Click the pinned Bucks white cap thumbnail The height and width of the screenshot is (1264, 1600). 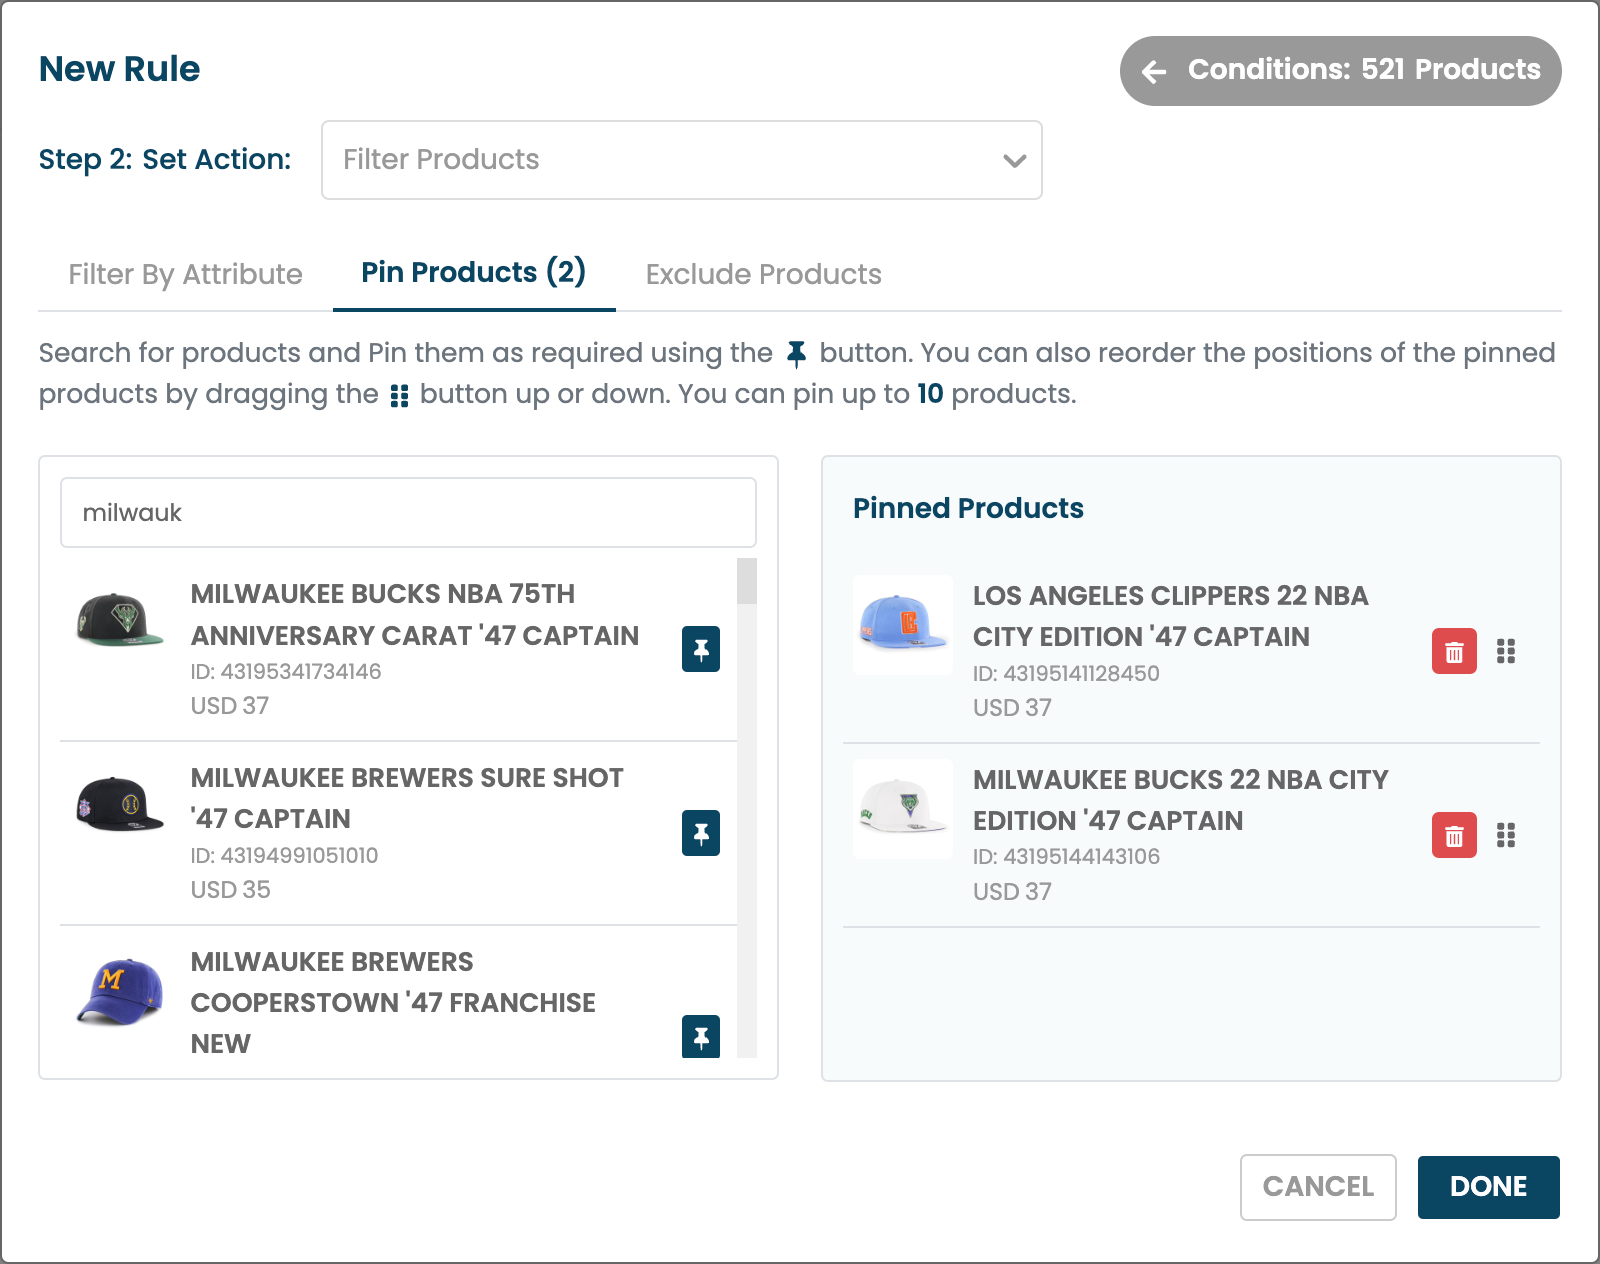point(903,809)
